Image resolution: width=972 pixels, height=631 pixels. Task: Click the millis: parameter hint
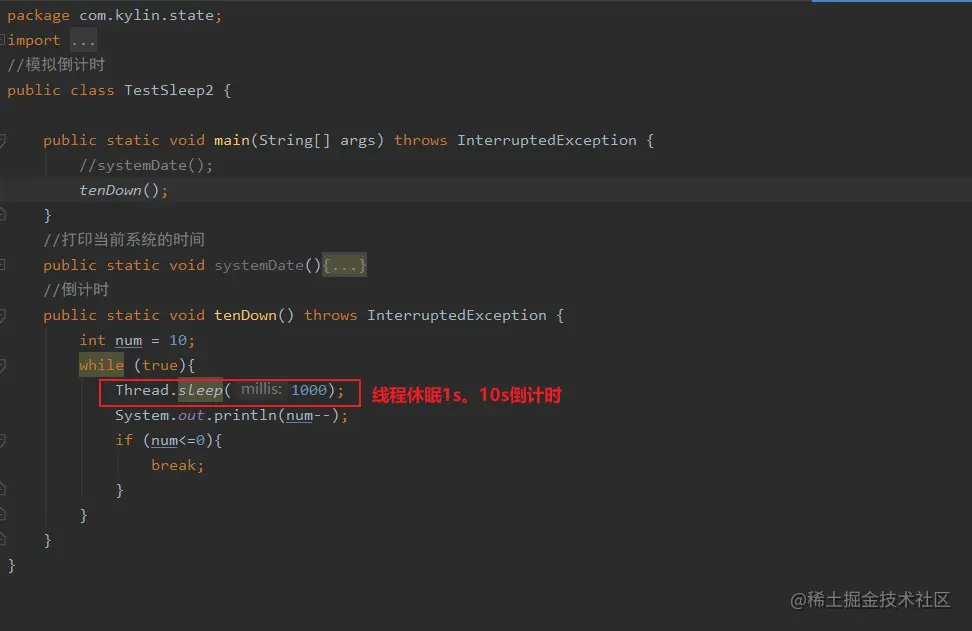coord(261,390)
